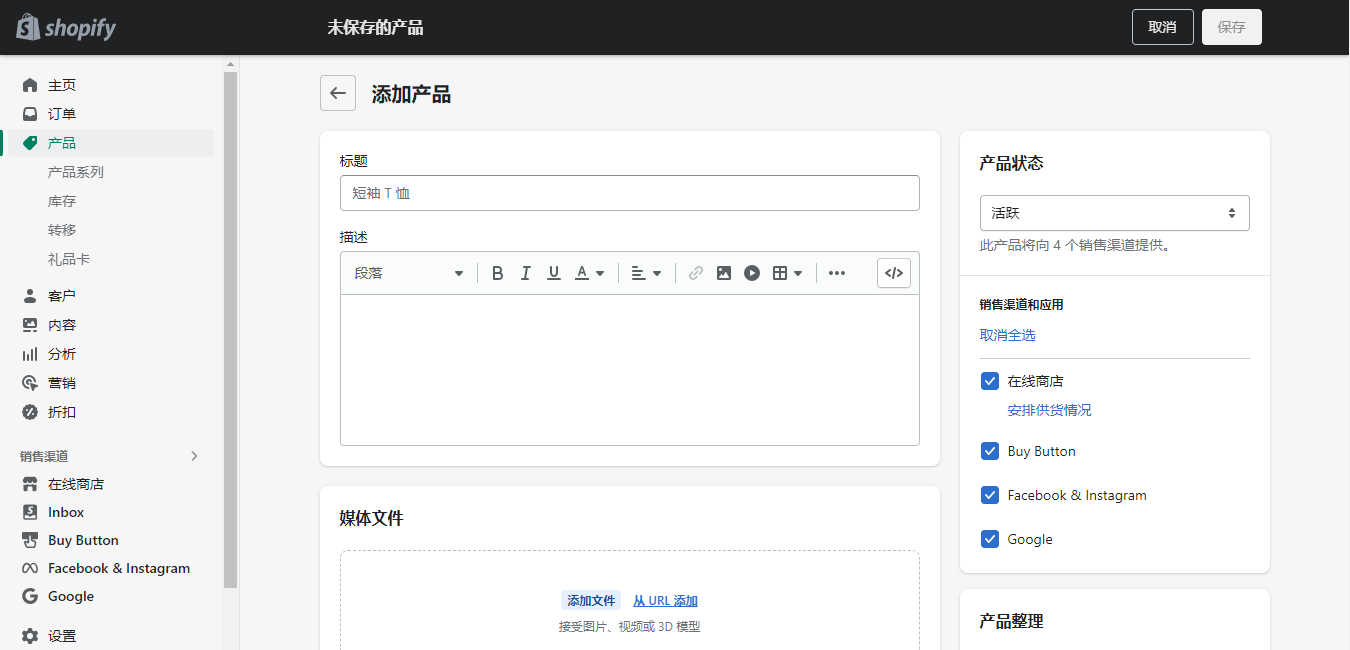The height and width of the screenshot is (650, 1350).
Task: Apply Underline formatting in editor
Action: pos(554,273)
